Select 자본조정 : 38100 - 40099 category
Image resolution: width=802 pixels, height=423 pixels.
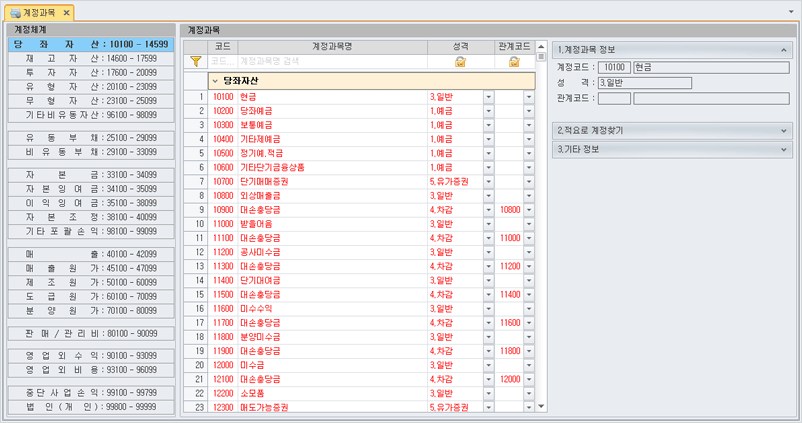pyautogui.click(x=91, y=217)
